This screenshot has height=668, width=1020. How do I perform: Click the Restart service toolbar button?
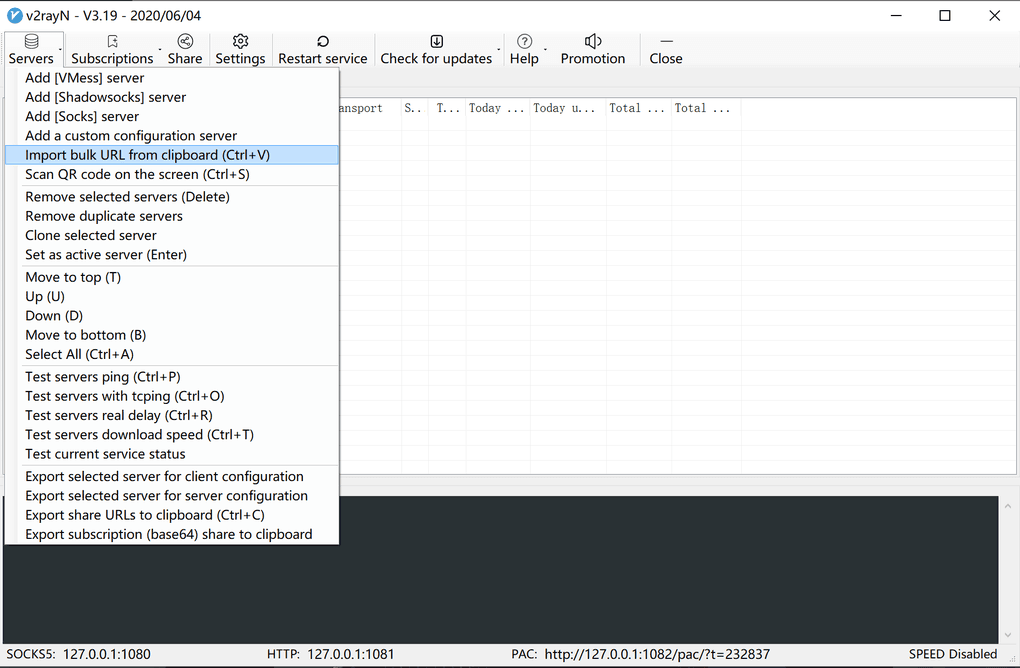click(x=323, y=49)
